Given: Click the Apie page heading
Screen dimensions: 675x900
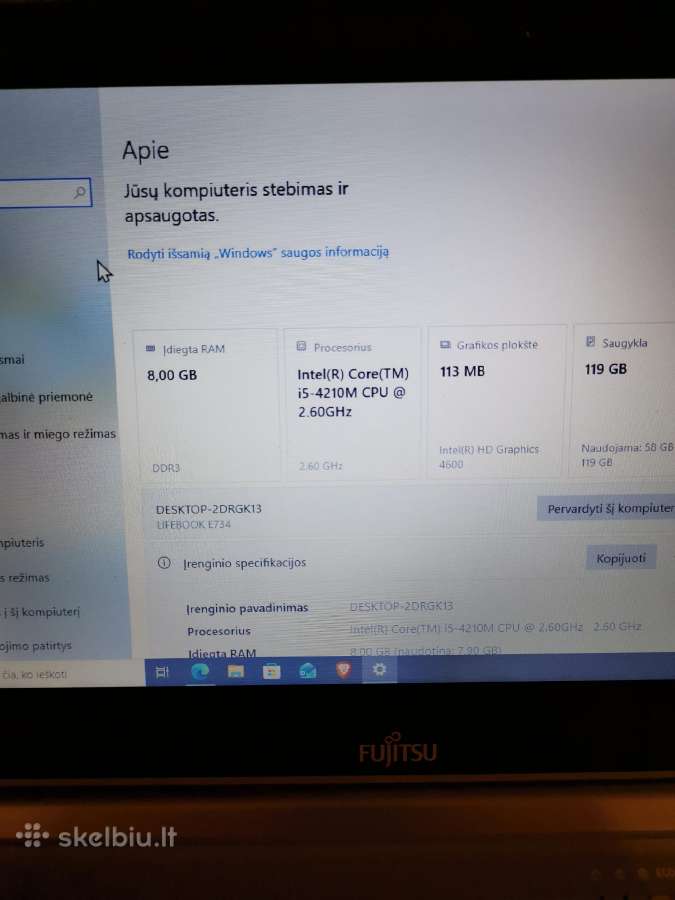Looking at the screenshot, I should coord(145,151).
